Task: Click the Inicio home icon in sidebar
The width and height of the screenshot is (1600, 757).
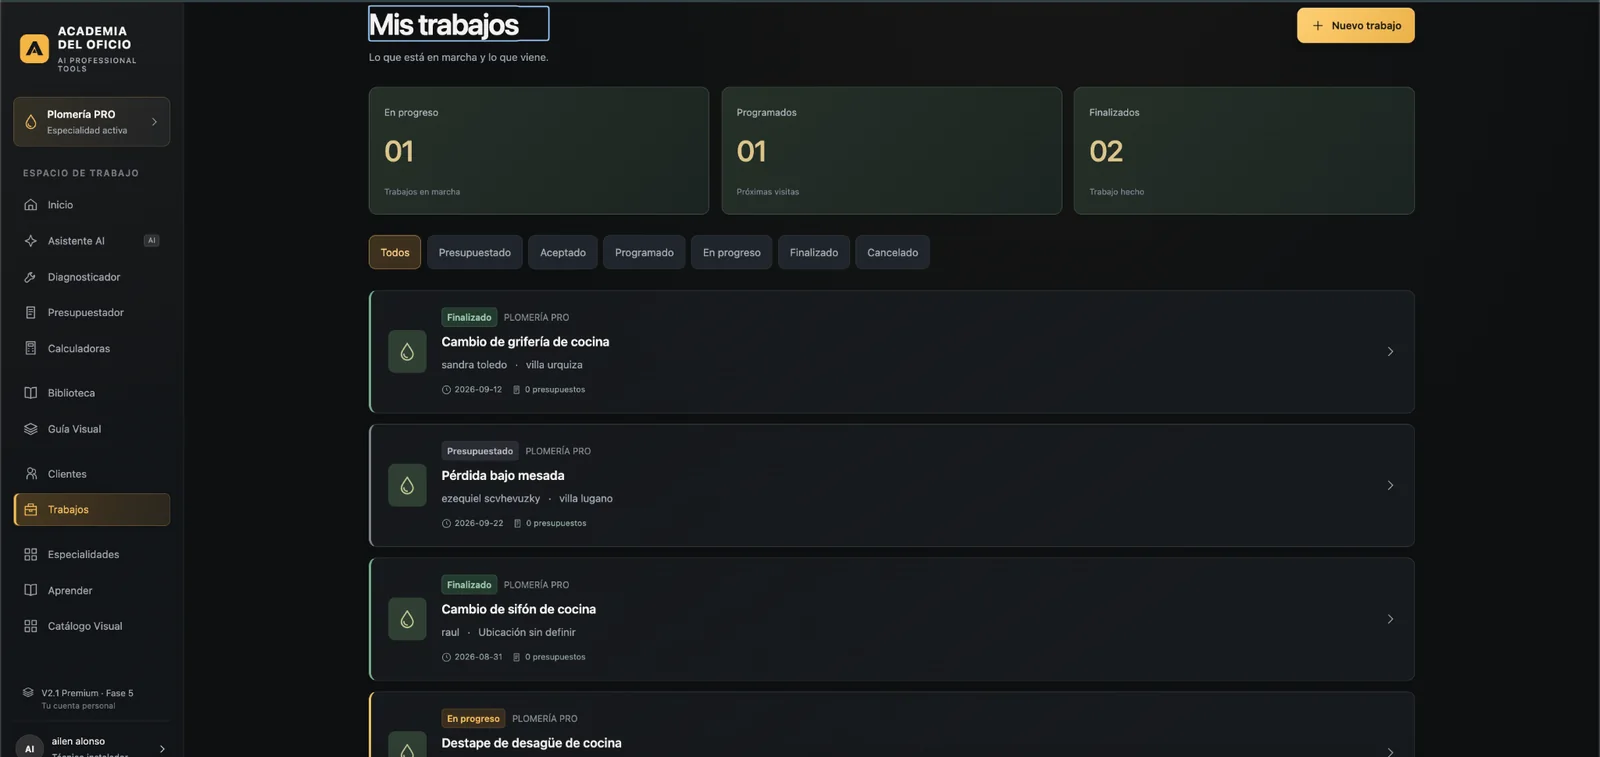Action: tap(31, 205)
